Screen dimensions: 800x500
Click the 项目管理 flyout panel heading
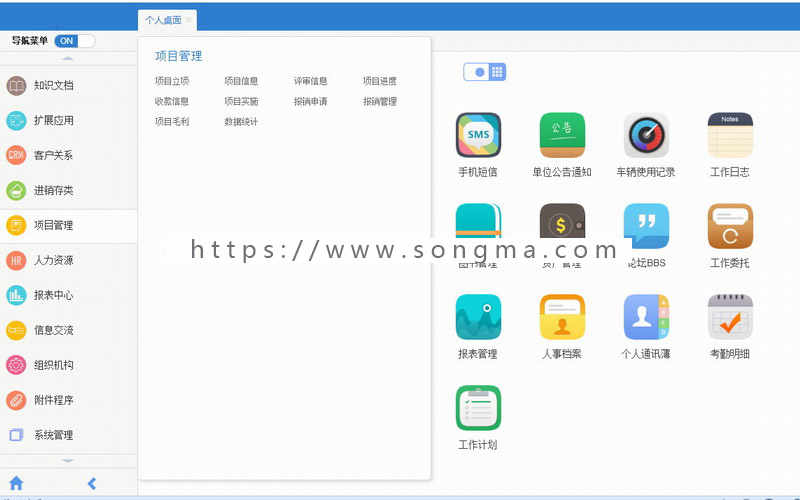click(x=179, y=56)
